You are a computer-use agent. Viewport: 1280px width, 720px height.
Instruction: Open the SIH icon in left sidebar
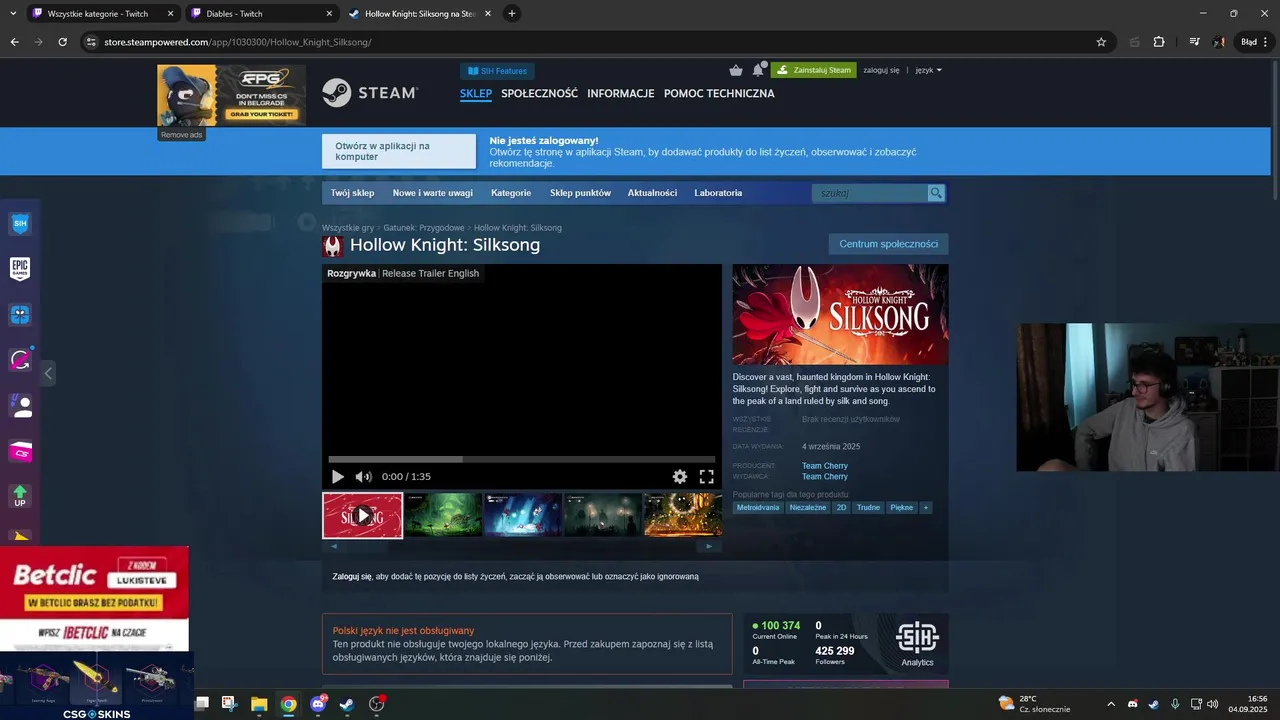20,224
